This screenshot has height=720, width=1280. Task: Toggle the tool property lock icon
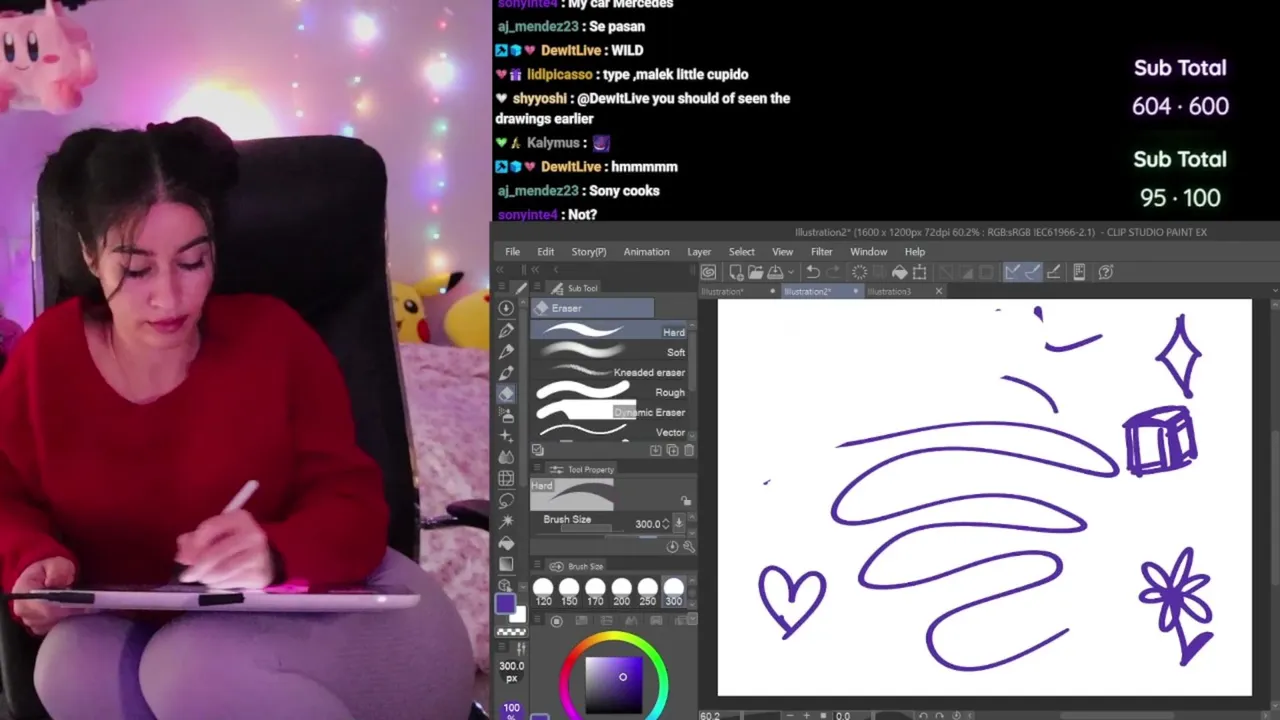686,501
